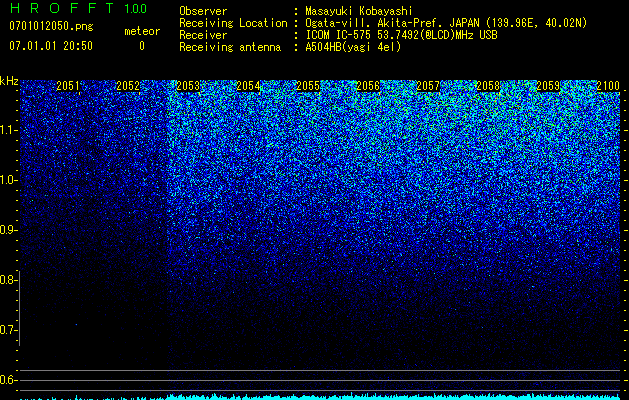Click the 2059 time marker label

click(548, 86)
